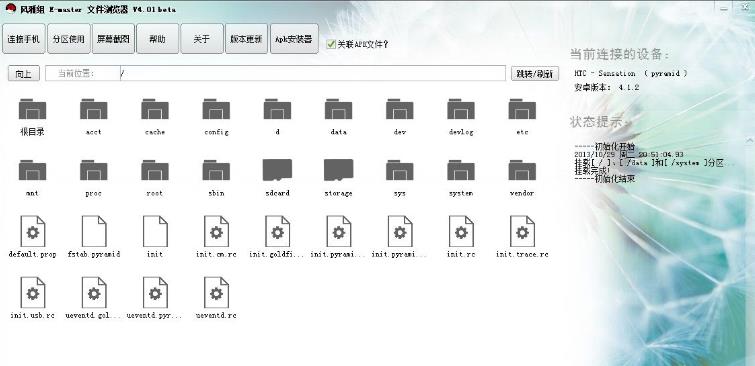Select the system folder icon
755x366 pixels.
coord(461,170)
